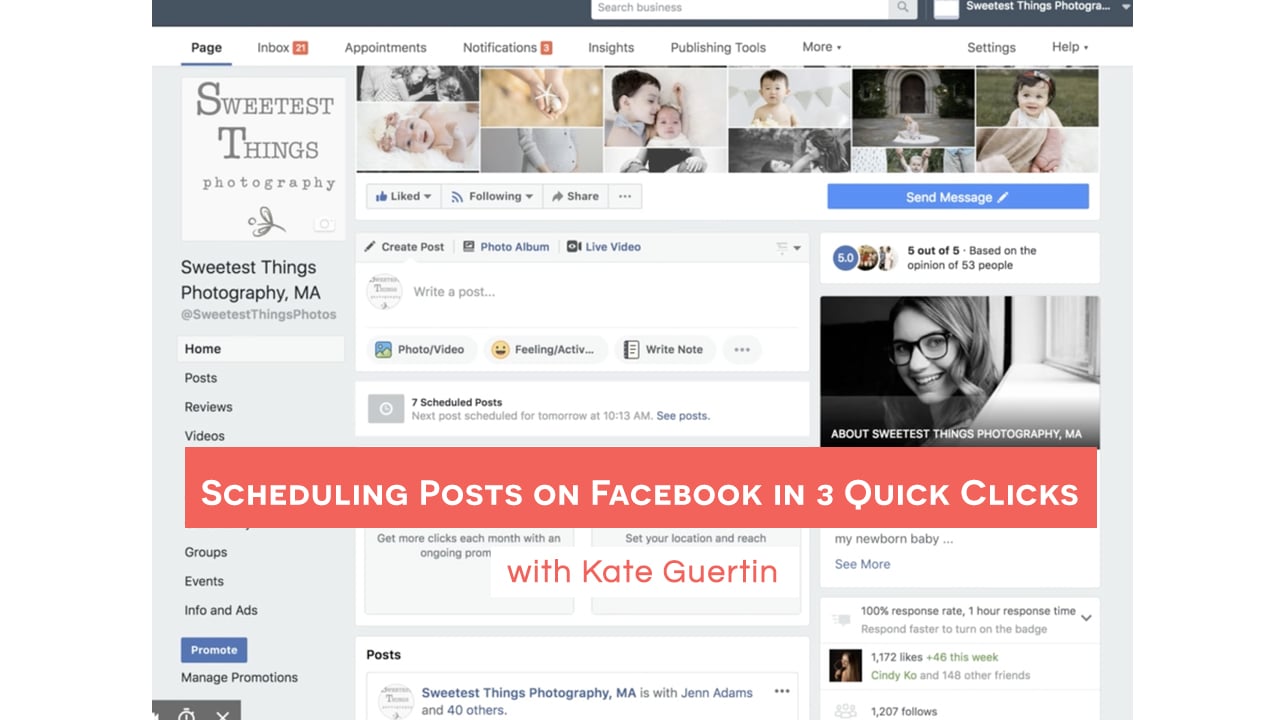Image resolution: width=1280 pixels, height=720 pixels.
Task: Click '1,207 follows' text
Action: pos(904,712)
